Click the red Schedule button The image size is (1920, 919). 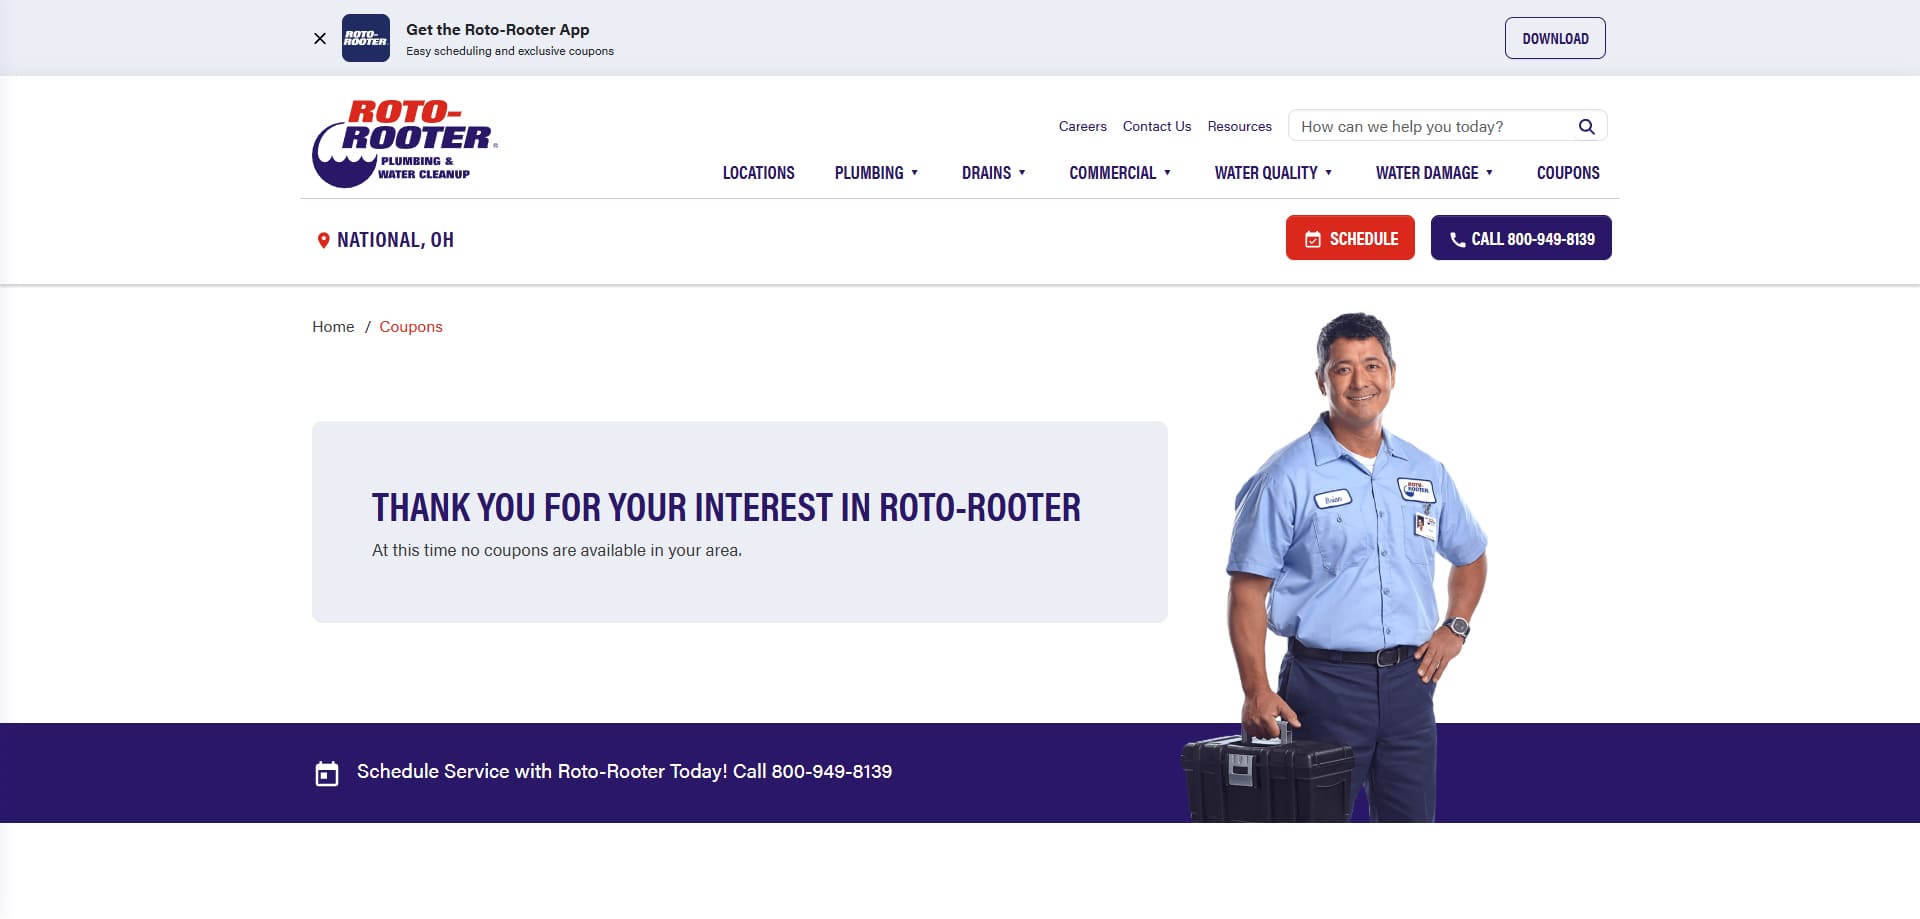[x=1350, y=238]
